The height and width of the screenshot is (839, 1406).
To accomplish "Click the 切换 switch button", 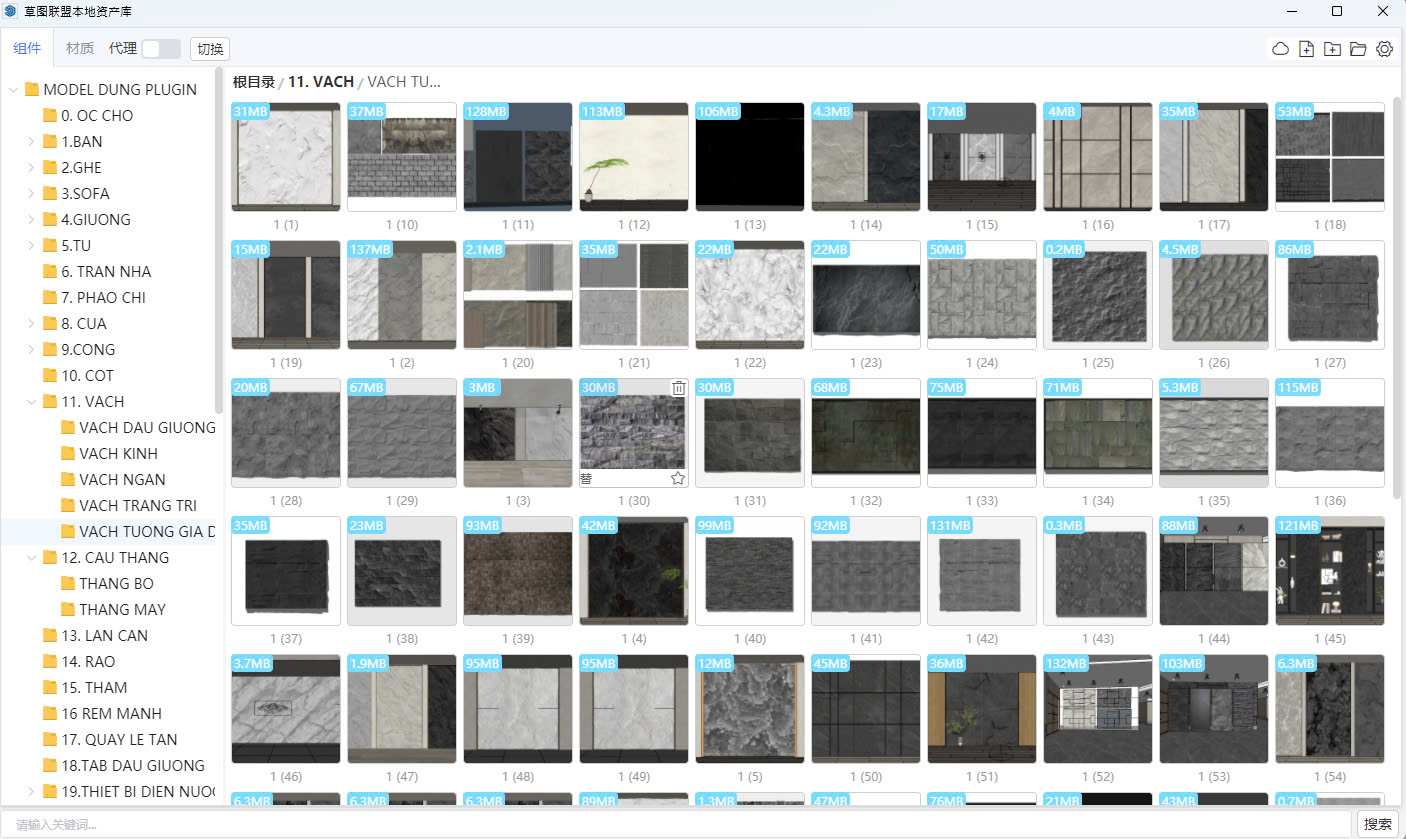I will coord(210,49).
